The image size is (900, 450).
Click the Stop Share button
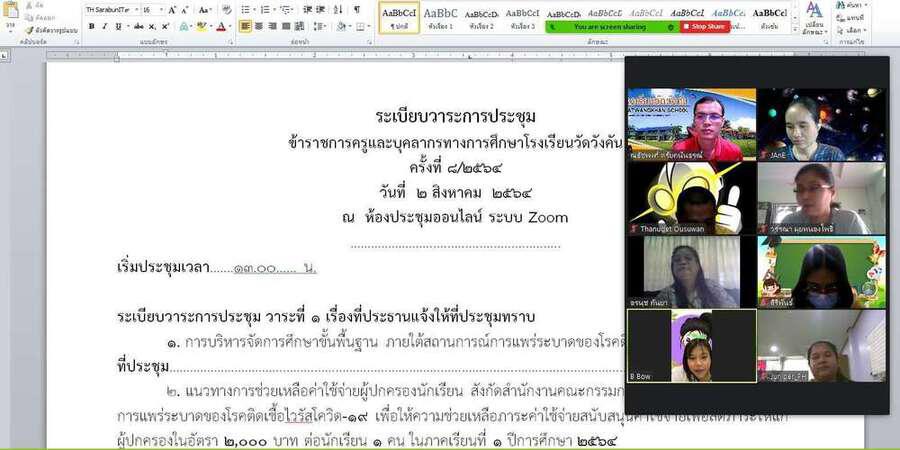705,27
